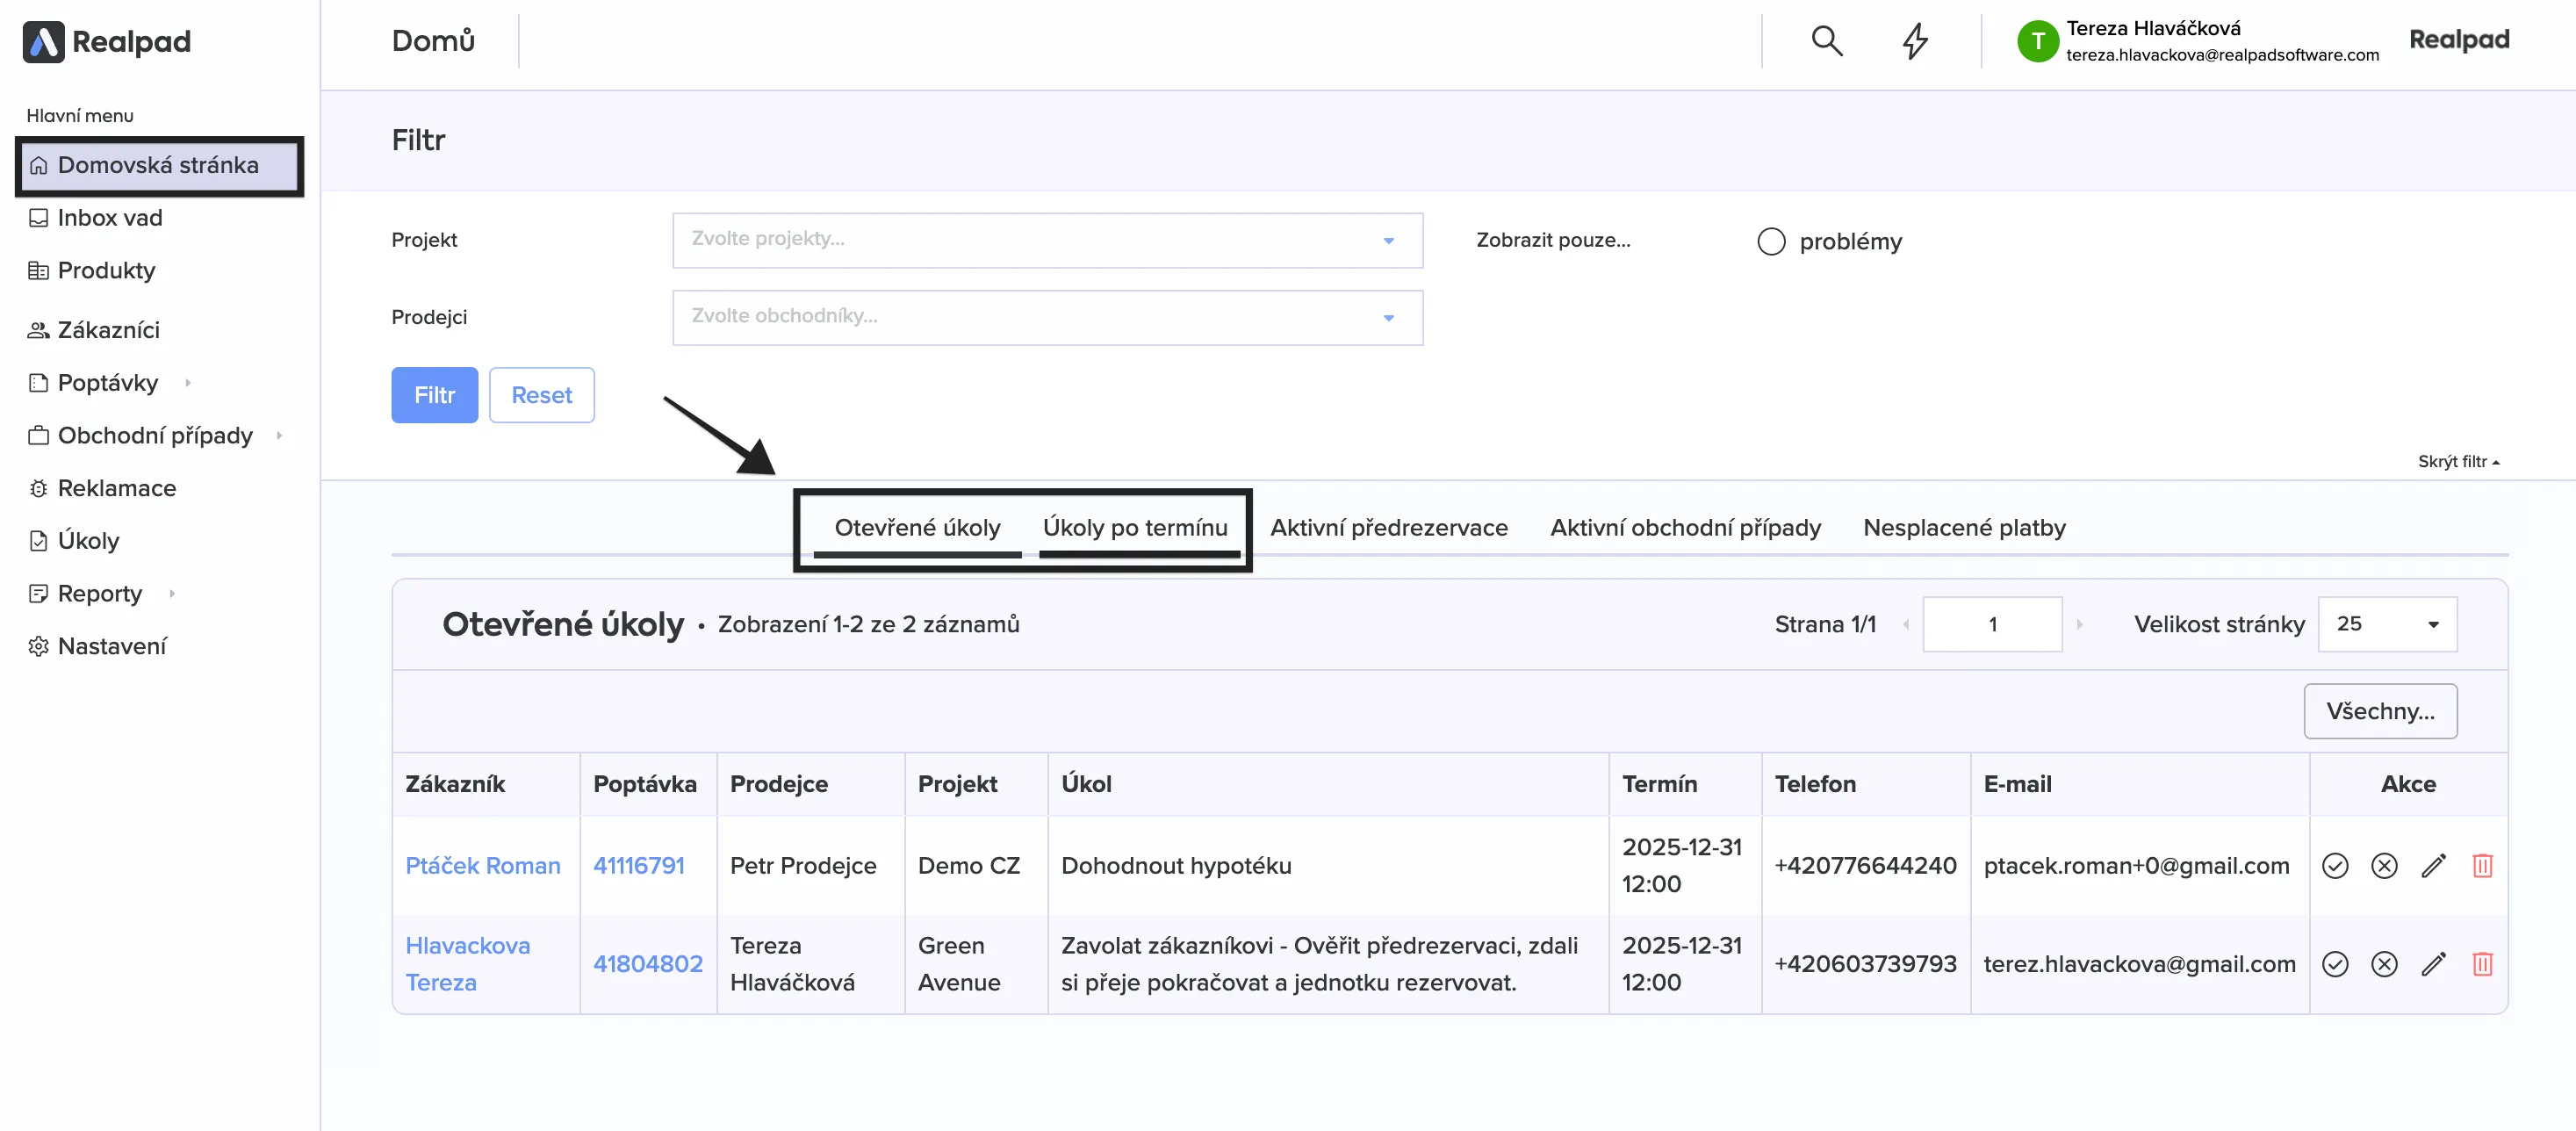Click the Realpad logo in sidebar

(x=107, y=41)
